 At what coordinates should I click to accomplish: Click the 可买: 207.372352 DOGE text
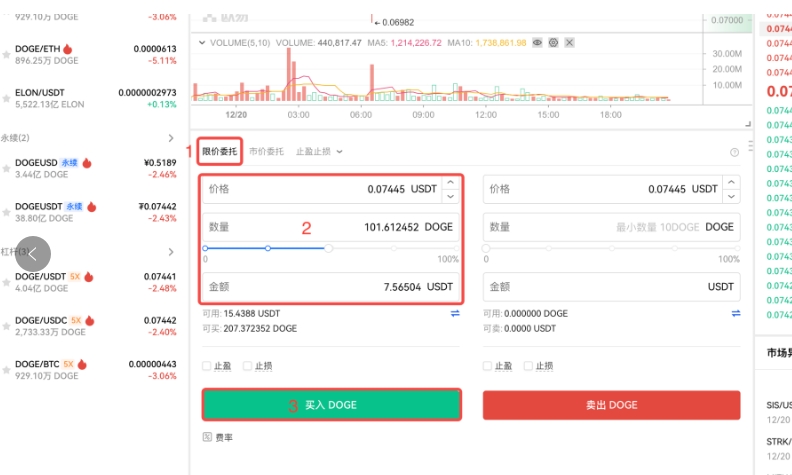coord(250,328)
